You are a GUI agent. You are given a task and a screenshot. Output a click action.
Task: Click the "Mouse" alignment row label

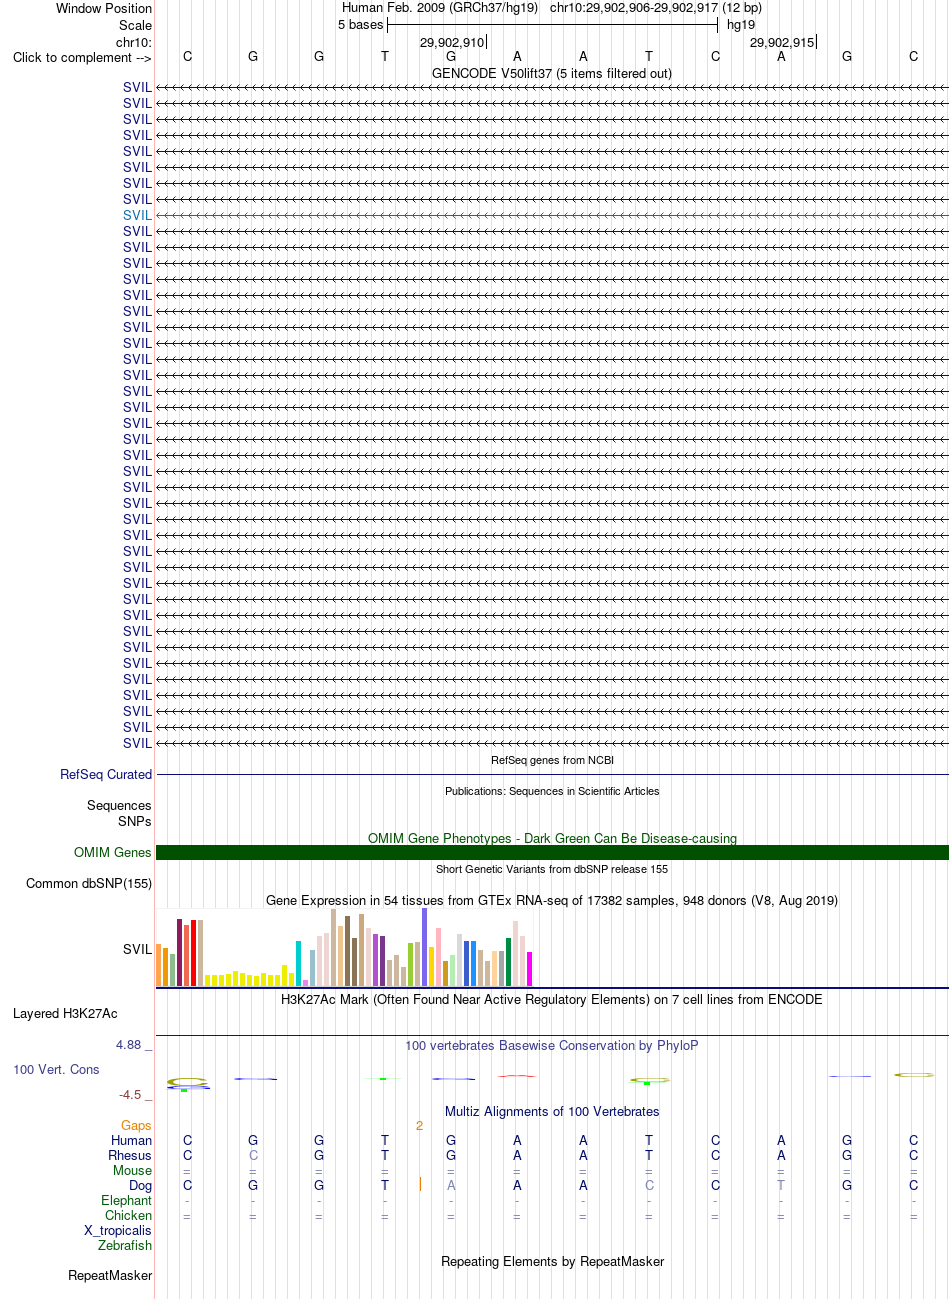click(x=133, y=1170)
